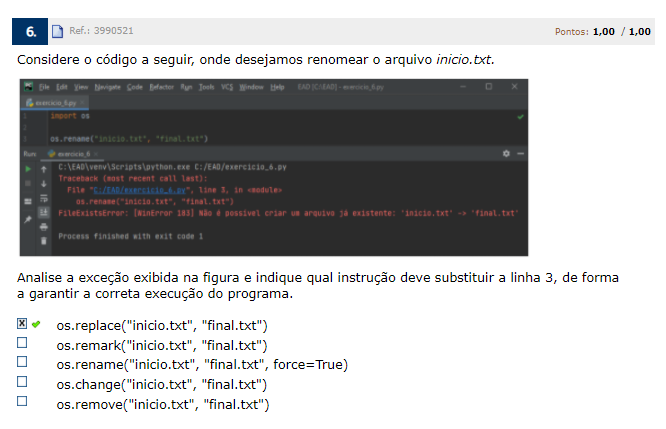The image size is (666, 429).
Task: Choose the os.remove answer checkbox
Action: pyautogui.click(x=22, y=402)
